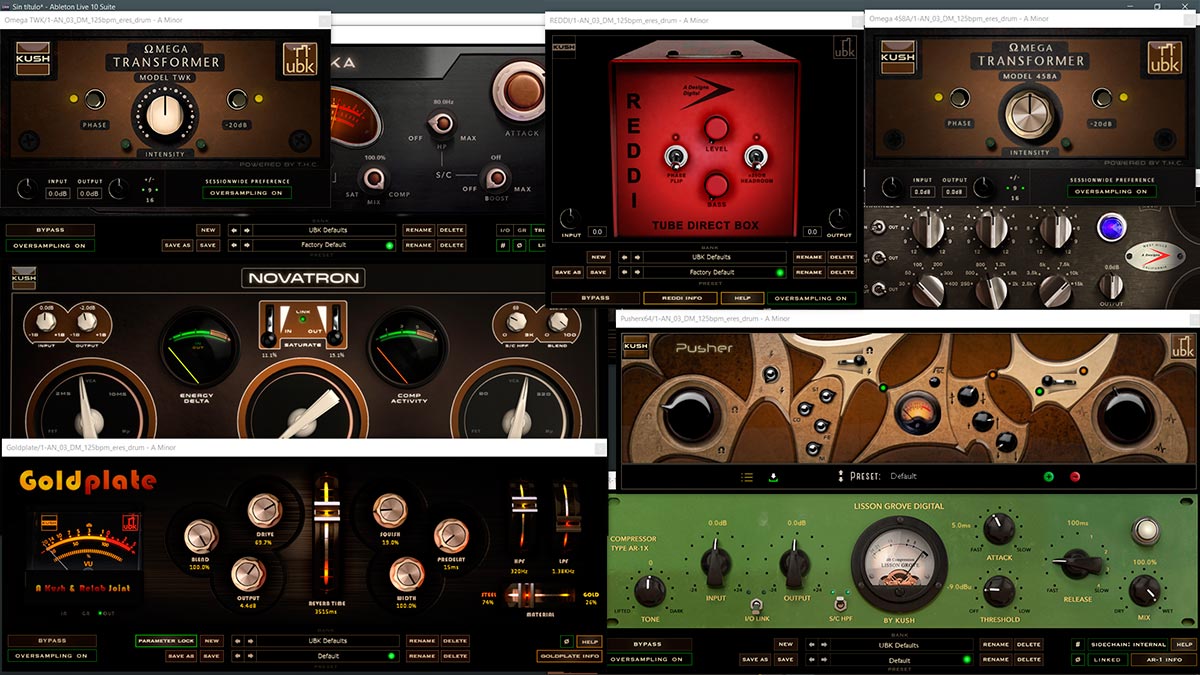Open the UBK Defaults bank selector in REDDI

tap(713, 257)
